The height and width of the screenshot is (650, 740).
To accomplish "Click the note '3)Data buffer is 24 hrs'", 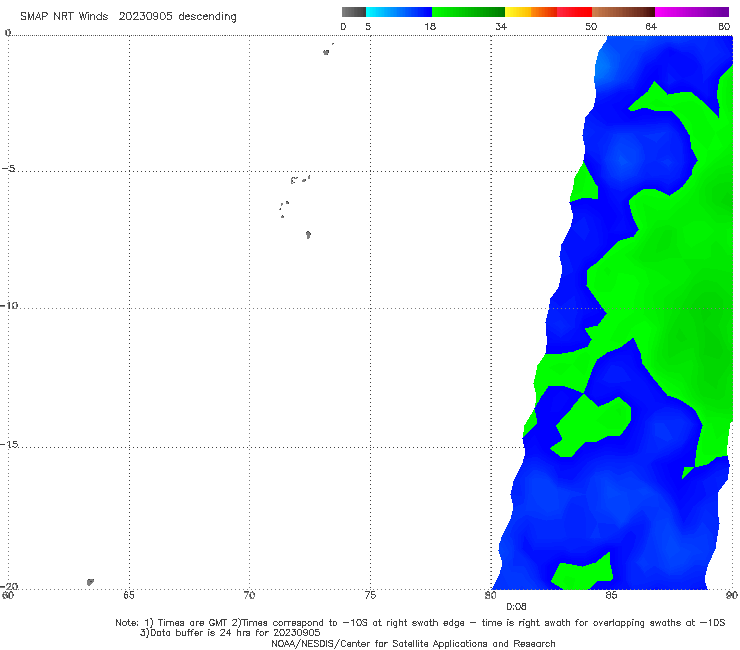I will pyautogui.click(x=230, y=633).
